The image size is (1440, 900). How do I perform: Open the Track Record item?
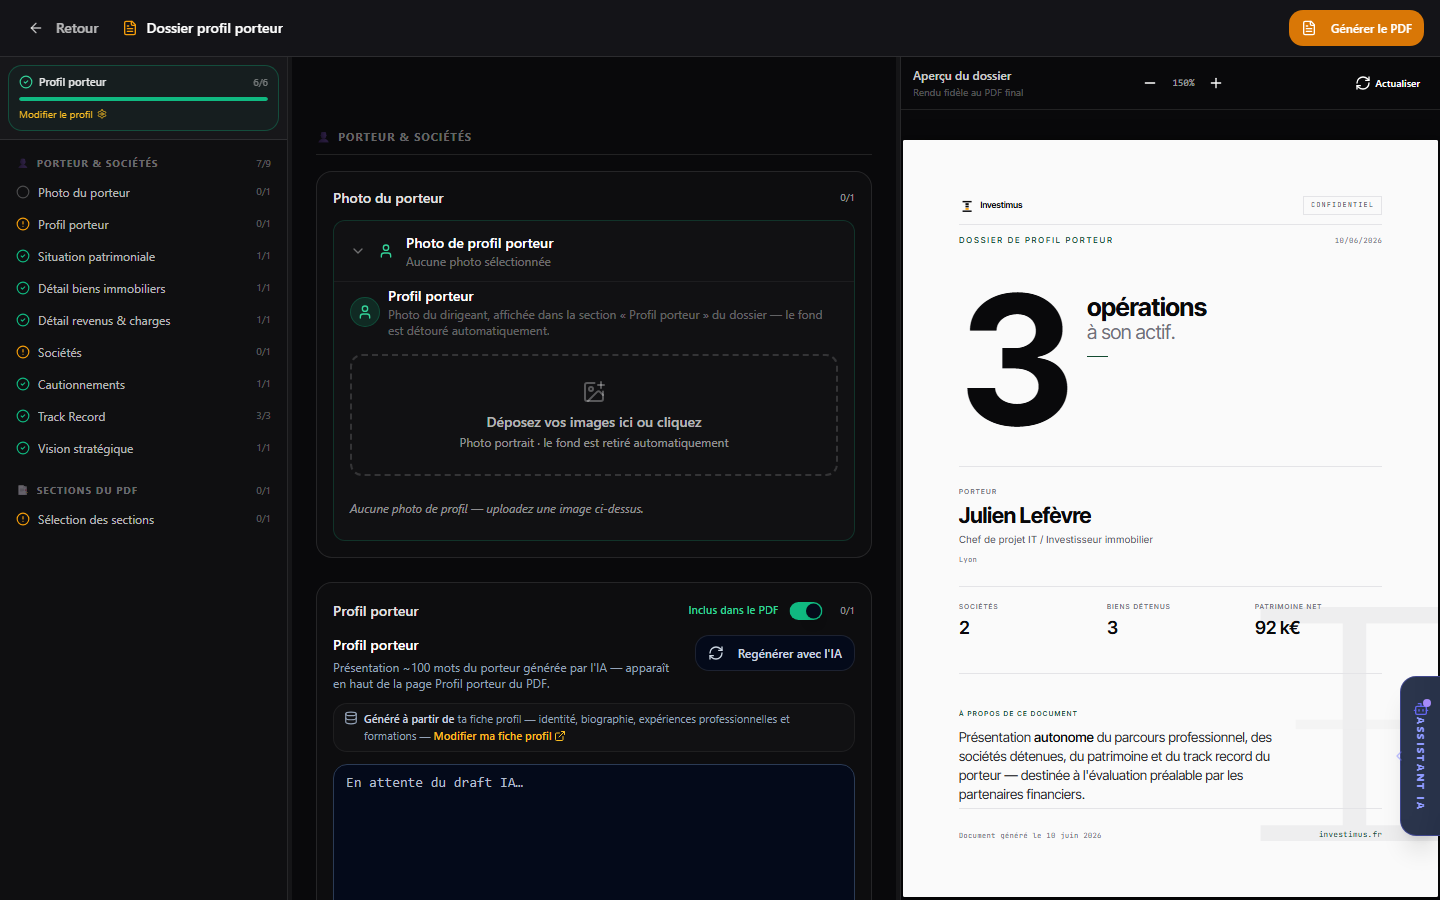click(x=143, y=416)
